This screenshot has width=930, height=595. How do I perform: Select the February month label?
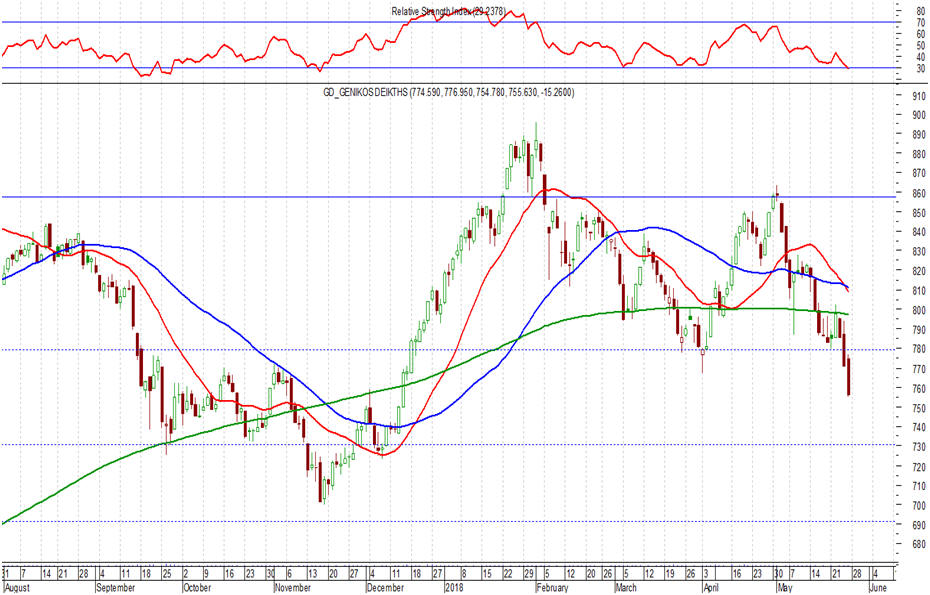552,587
